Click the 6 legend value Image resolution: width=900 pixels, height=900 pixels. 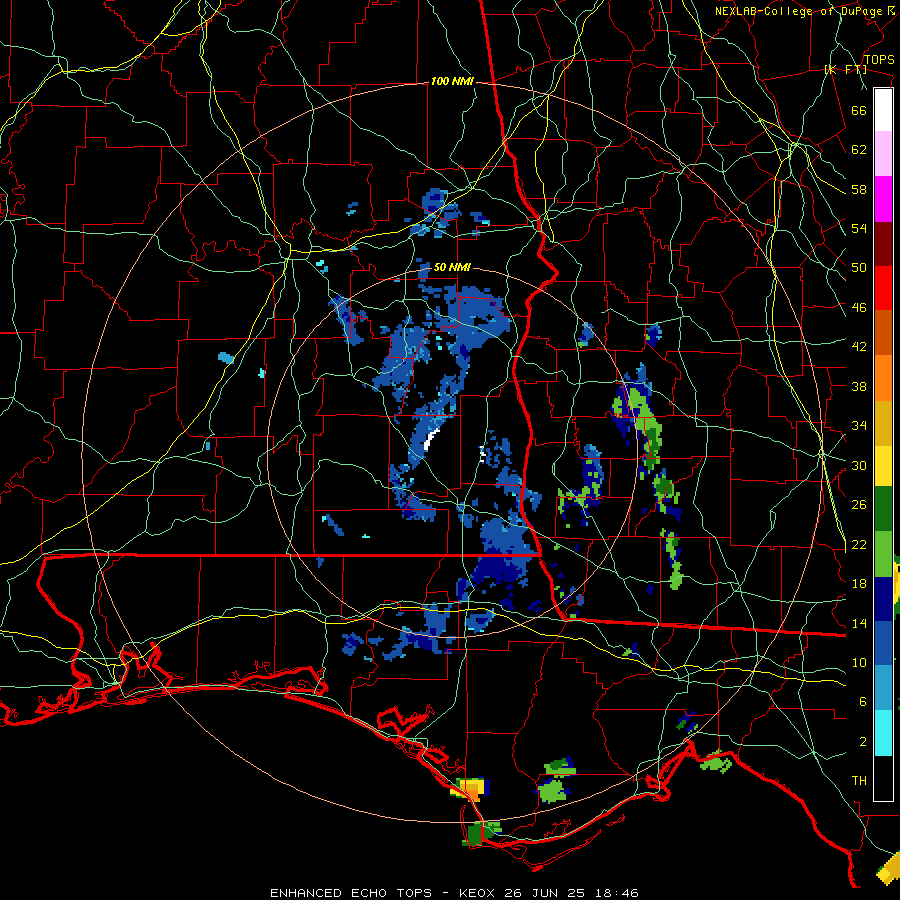863,702
